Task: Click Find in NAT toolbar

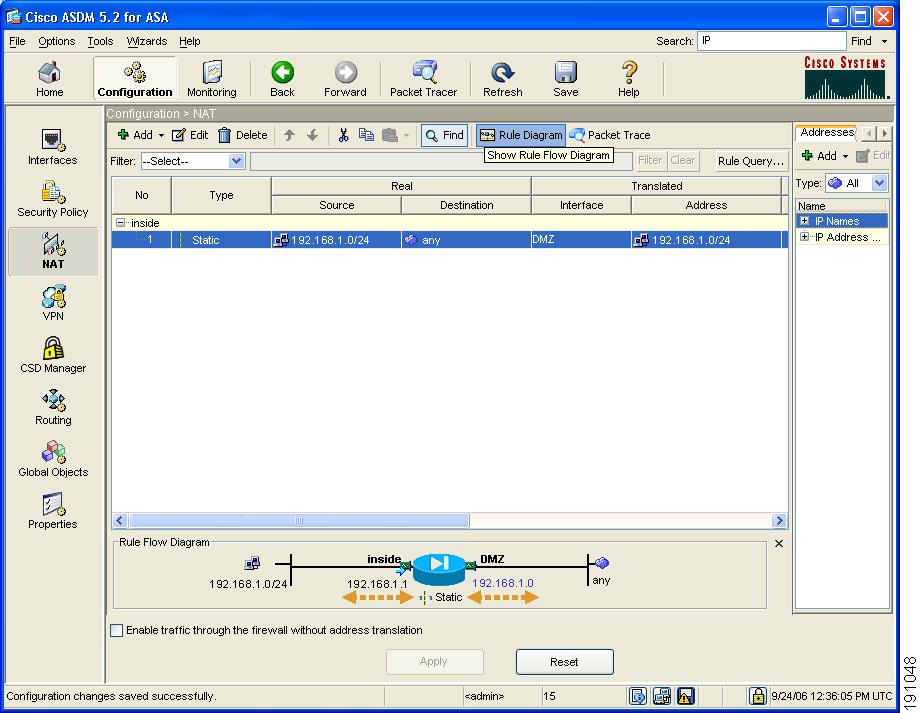Action: click(444, 135)
